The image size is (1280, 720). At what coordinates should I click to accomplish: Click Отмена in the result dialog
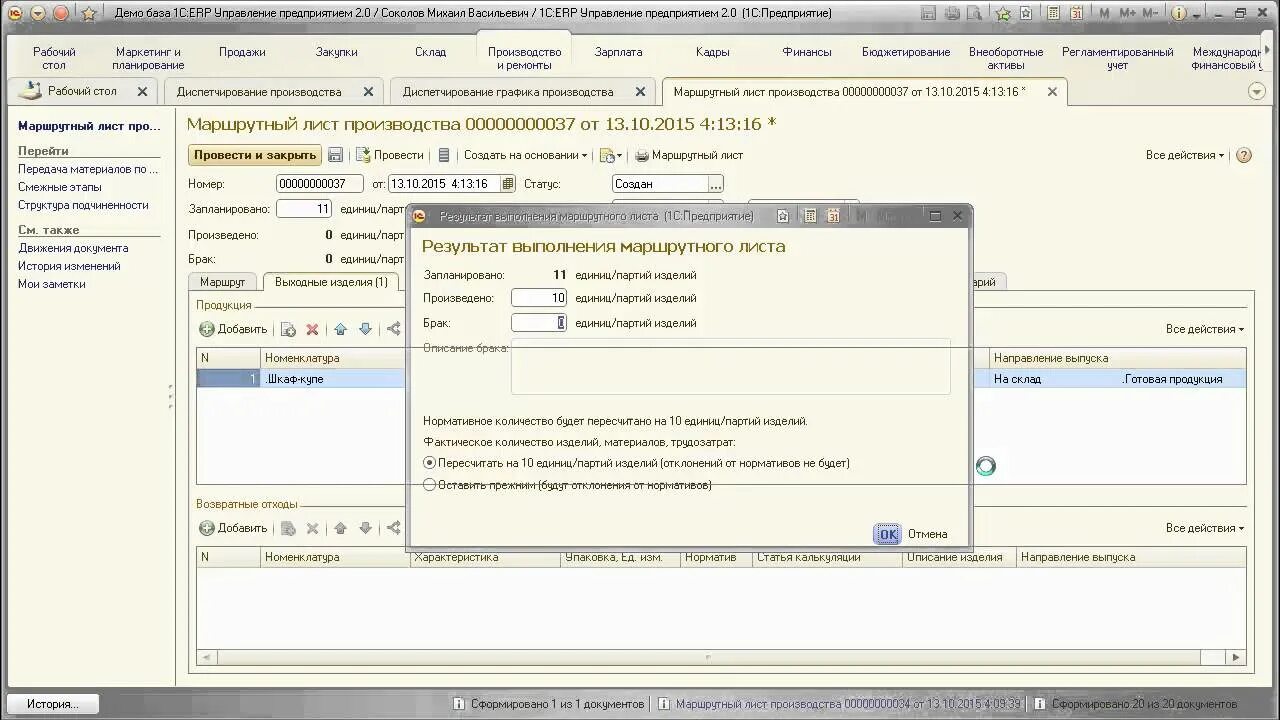(x=927, y=534)
